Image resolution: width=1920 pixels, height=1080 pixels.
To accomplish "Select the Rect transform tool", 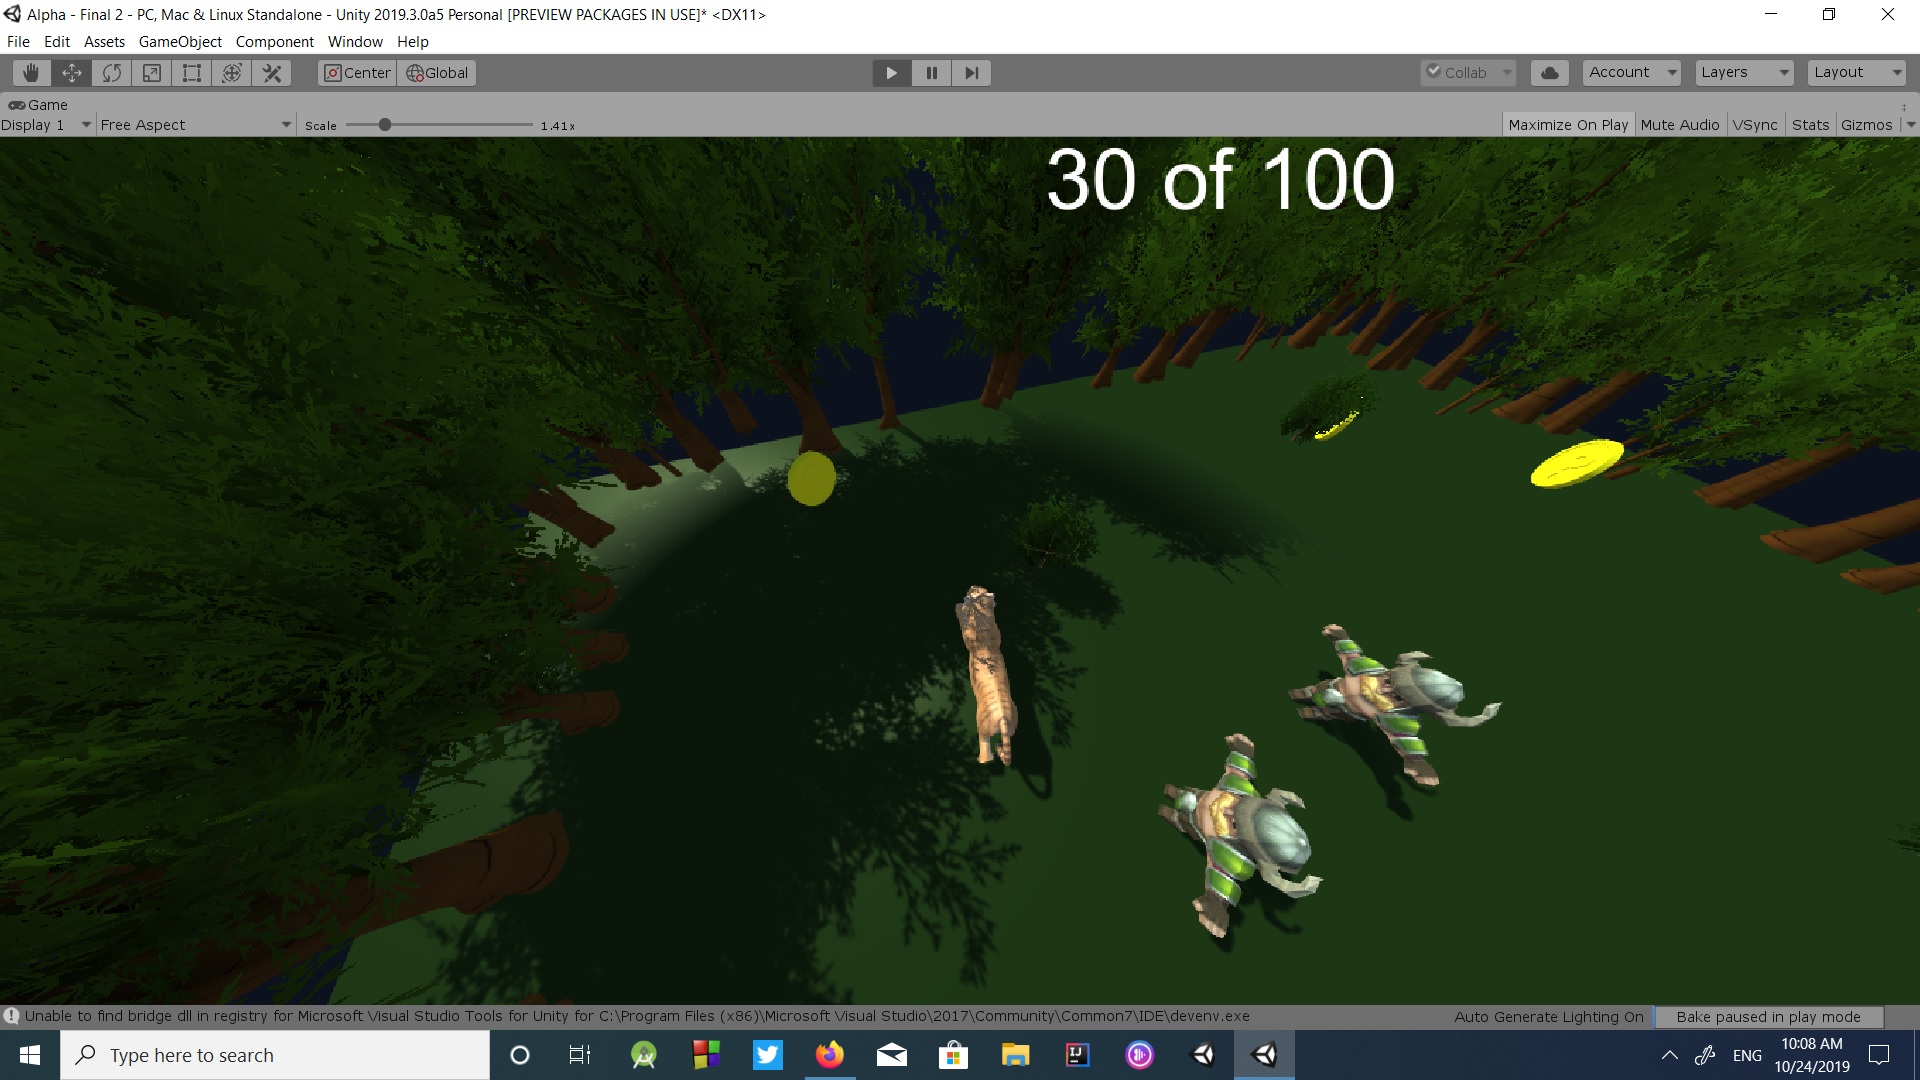I will (191, 73).
